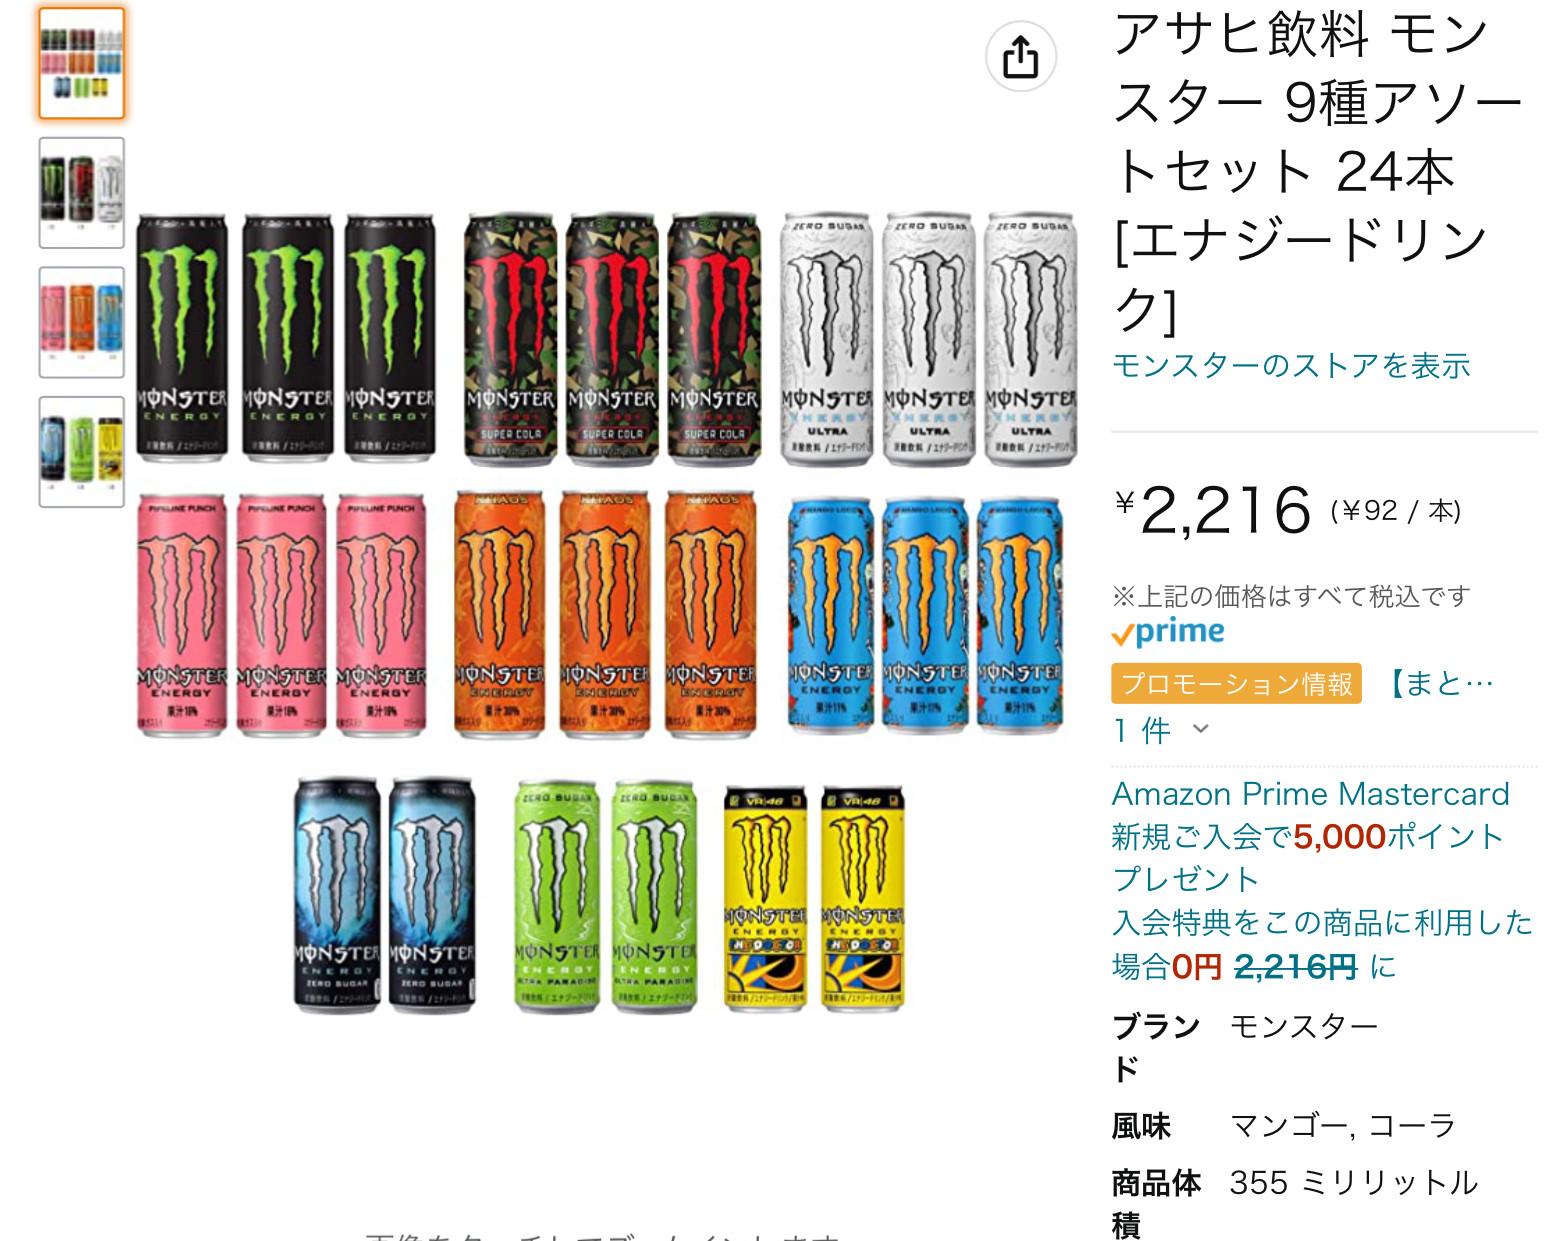Screen dimensions: 1556x1241
Task: Click the prime logo badge
Action: 1168,632
